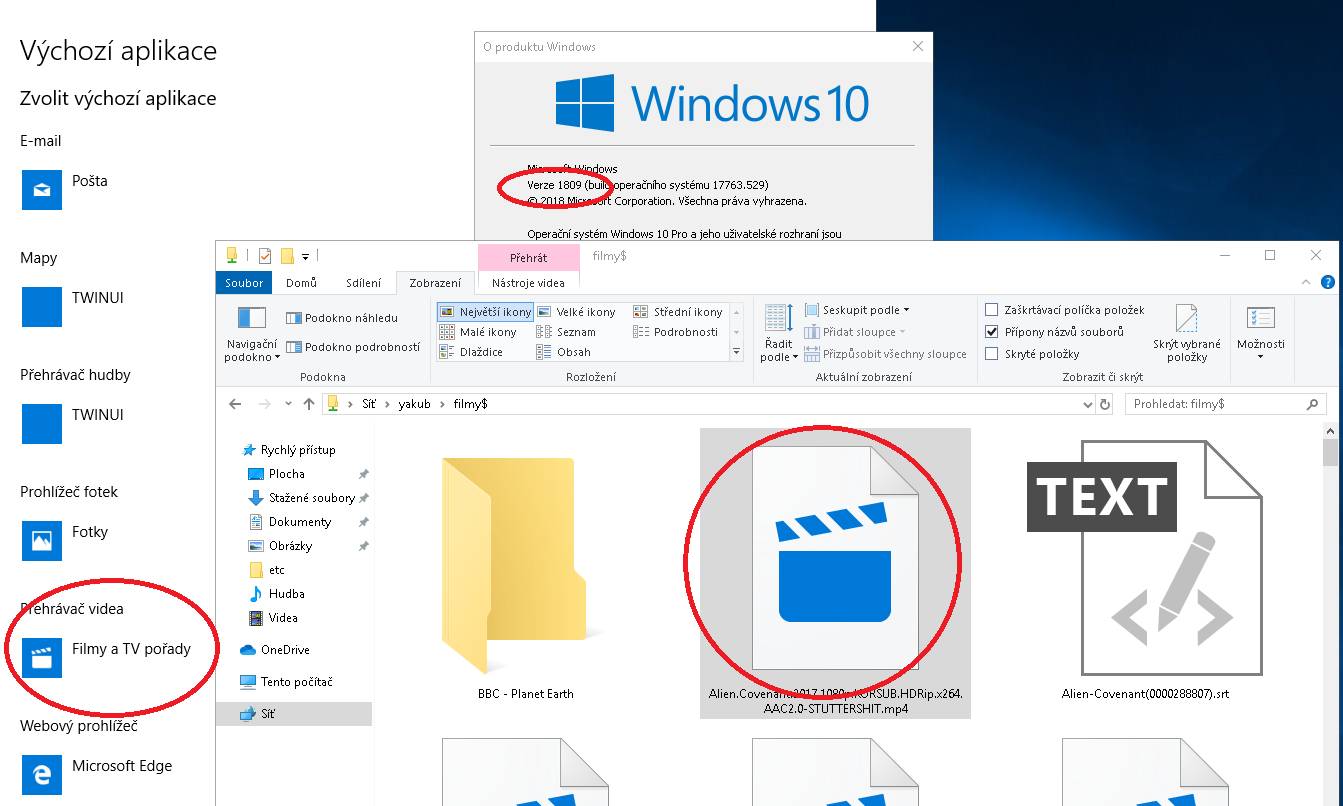The image size is (1343, 806).
Task: Open OneDrive in the navigation pane
Action: pos(275,650)
